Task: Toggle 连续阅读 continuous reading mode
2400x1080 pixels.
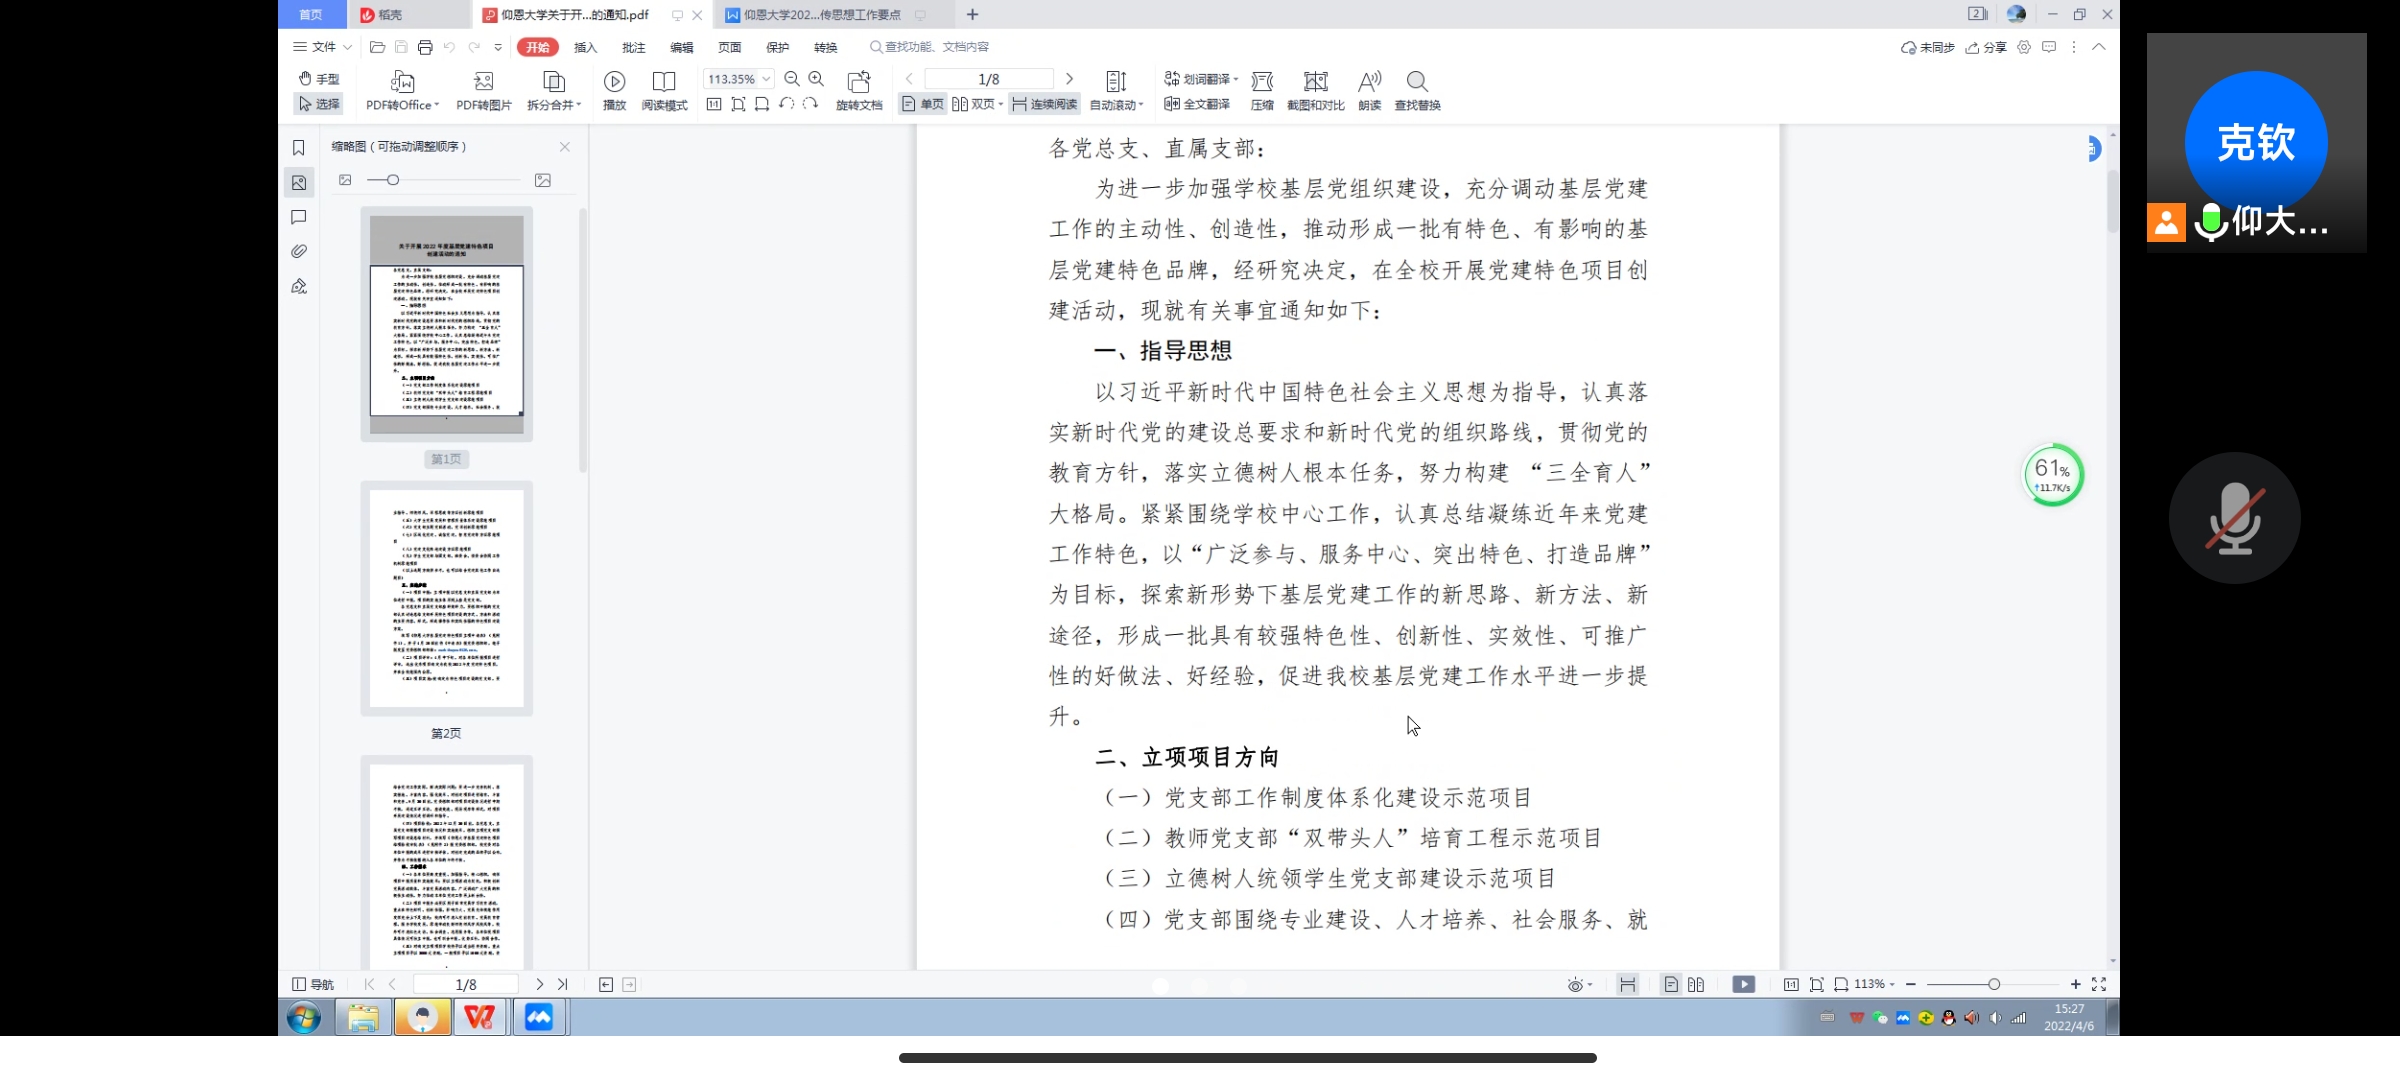Action: coord(1044,104)
